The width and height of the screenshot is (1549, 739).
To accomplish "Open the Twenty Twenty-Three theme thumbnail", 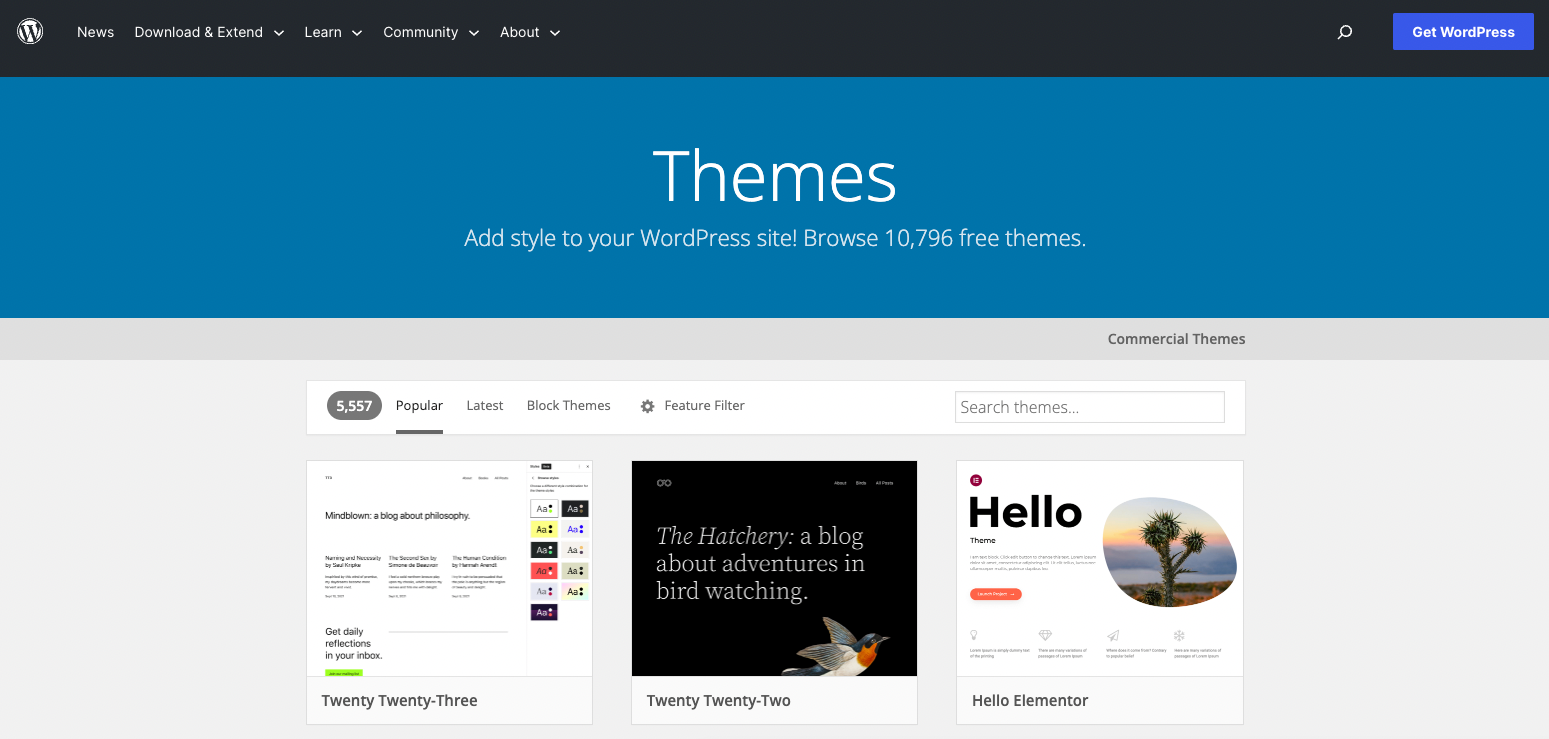I will click(449, 568).
